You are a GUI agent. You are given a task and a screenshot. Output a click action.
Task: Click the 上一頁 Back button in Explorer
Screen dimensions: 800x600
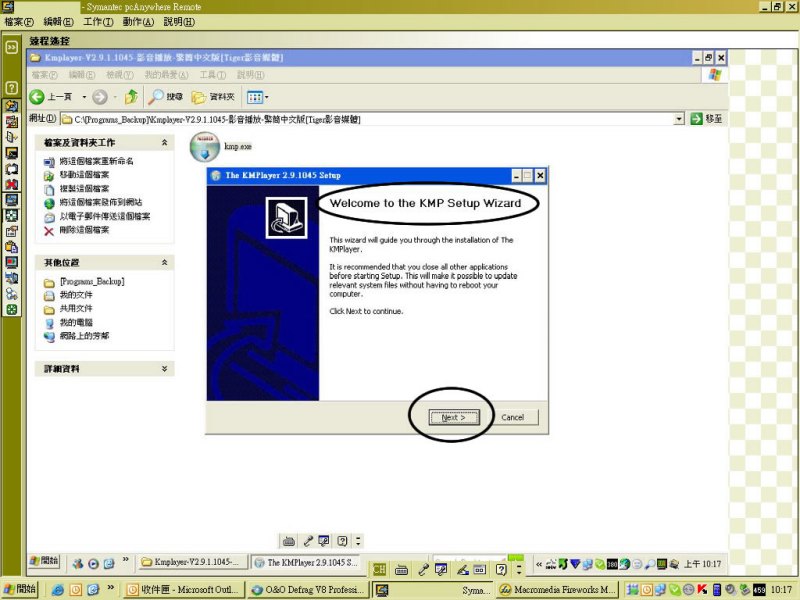pos(51,96)
